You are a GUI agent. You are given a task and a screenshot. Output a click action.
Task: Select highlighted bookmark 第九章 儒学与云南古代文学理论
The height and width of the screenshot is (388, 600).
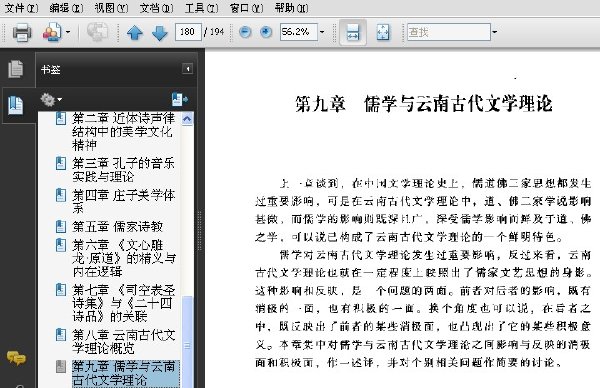click(125, 373)
